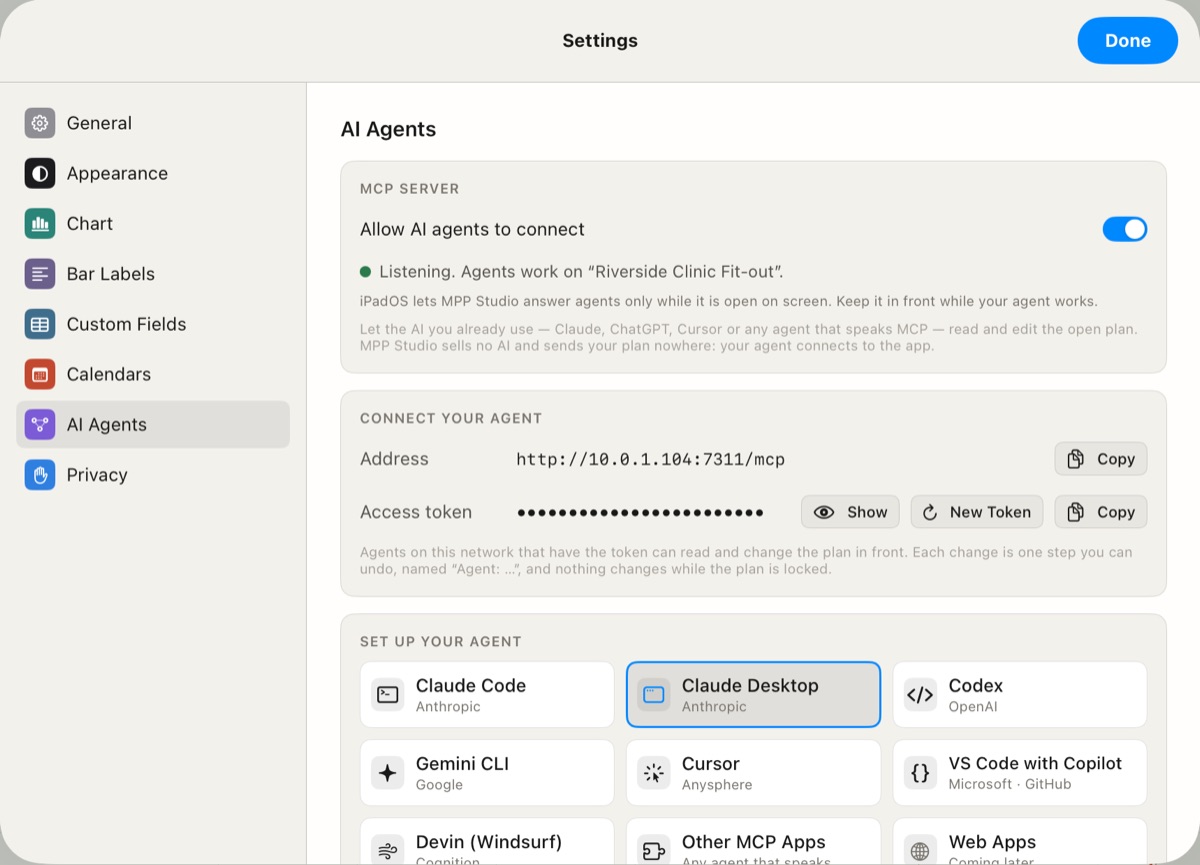
Task: Click the address http://10.0.1.104:7311/mcp text
Action: (651, 459)
